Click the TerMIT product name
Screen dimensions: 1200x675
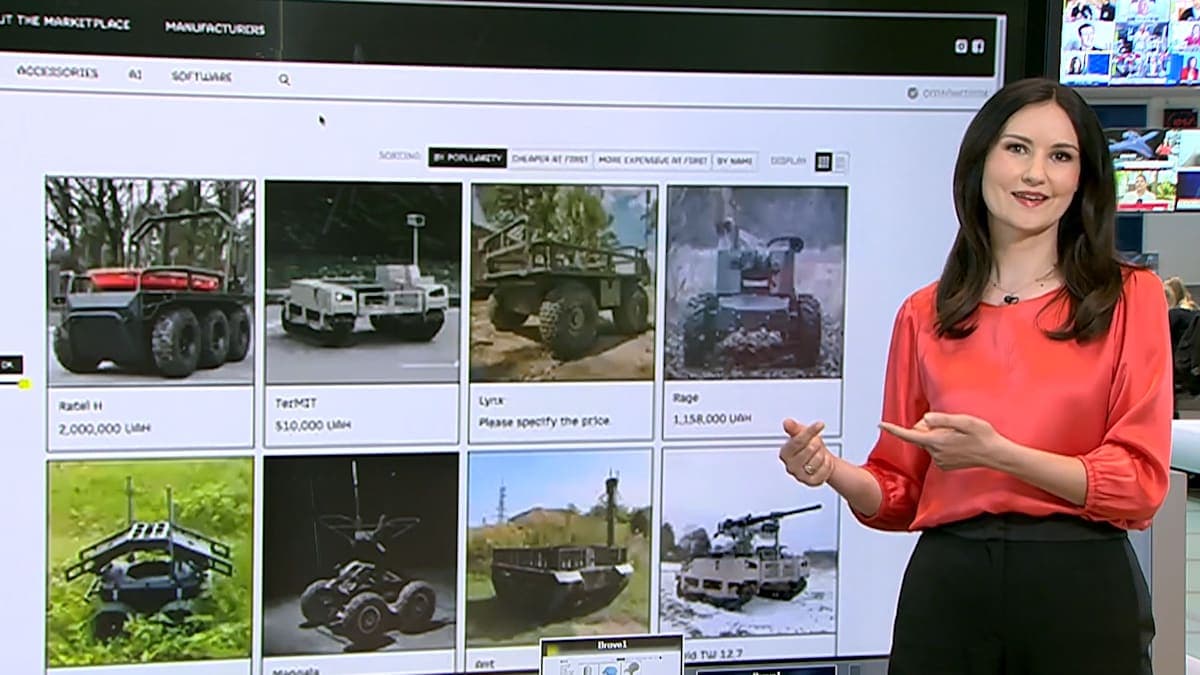(x=296, y=404)
